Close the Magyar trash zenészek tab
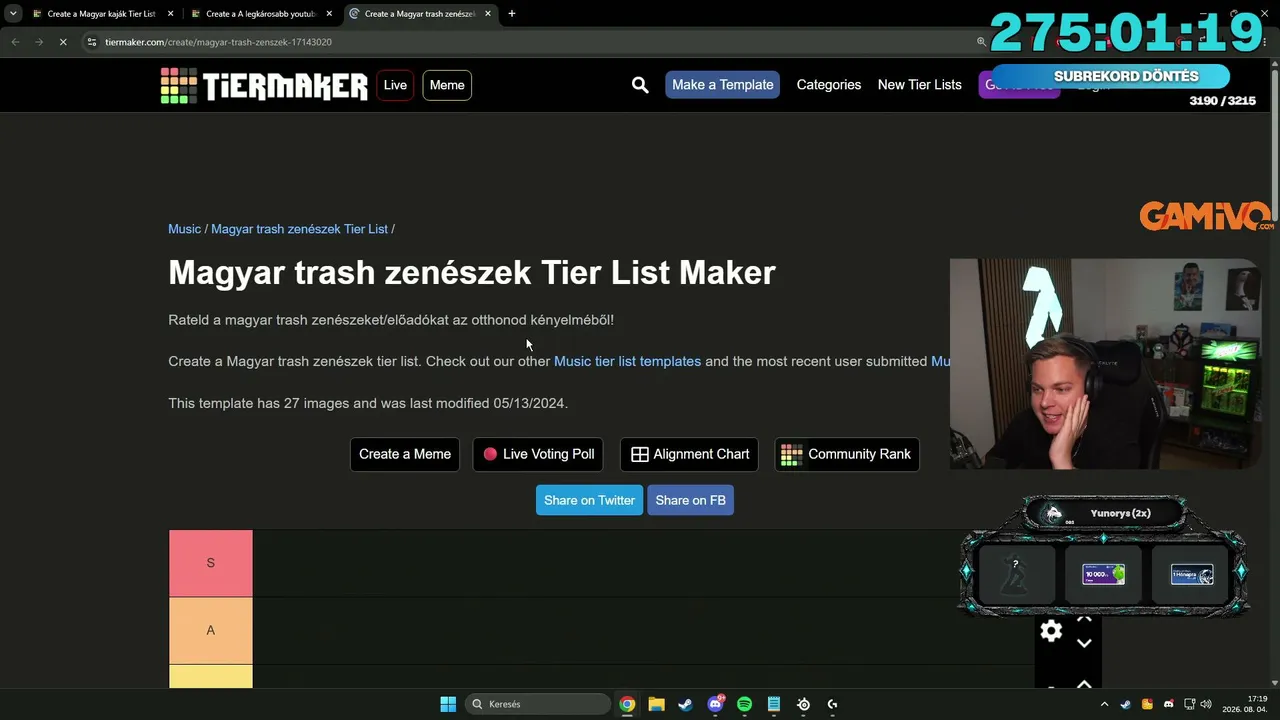Screen dimensions: 1280x720 click(488, 14)
